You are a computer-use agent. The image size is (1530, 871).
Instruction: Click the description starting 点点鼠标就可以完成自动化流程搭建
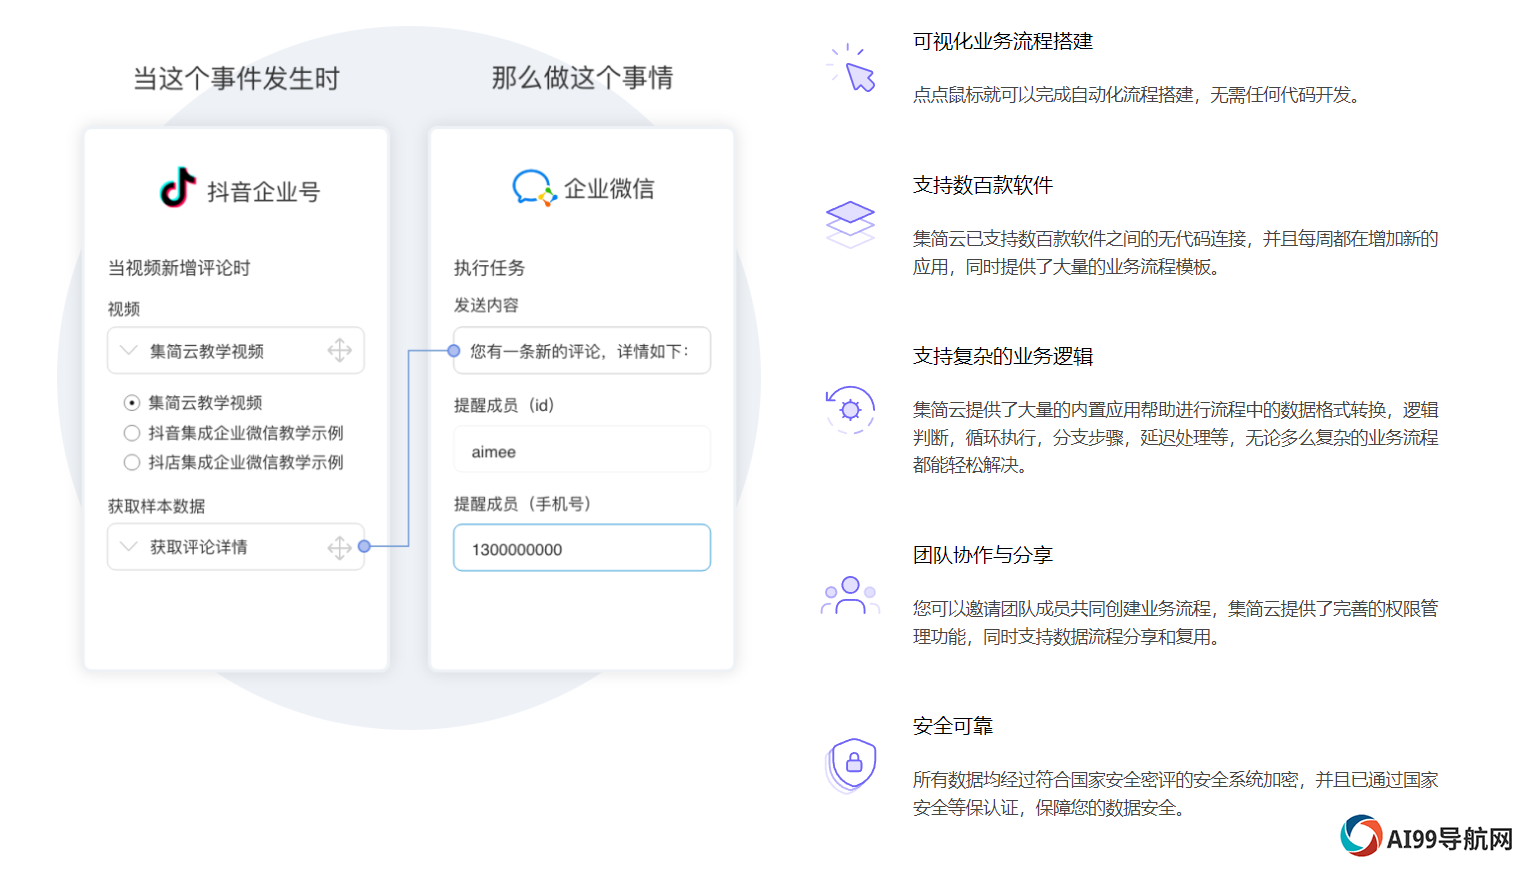(1140, 95)
